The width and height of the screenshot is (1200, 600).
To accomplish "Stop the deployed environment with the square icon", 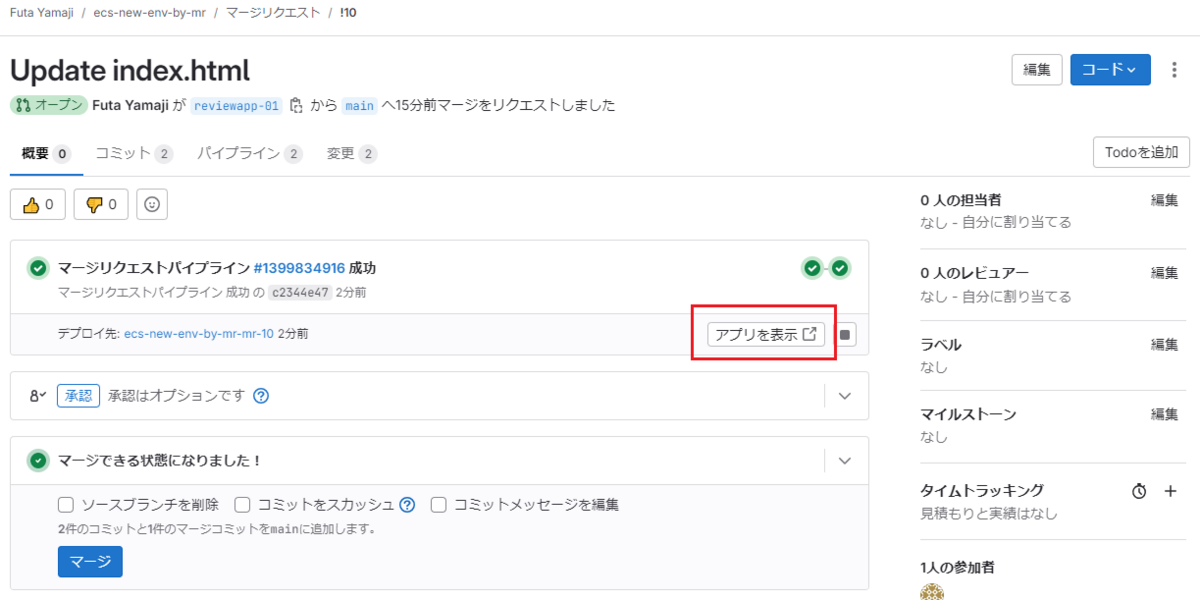I will (x=845, y=335).
